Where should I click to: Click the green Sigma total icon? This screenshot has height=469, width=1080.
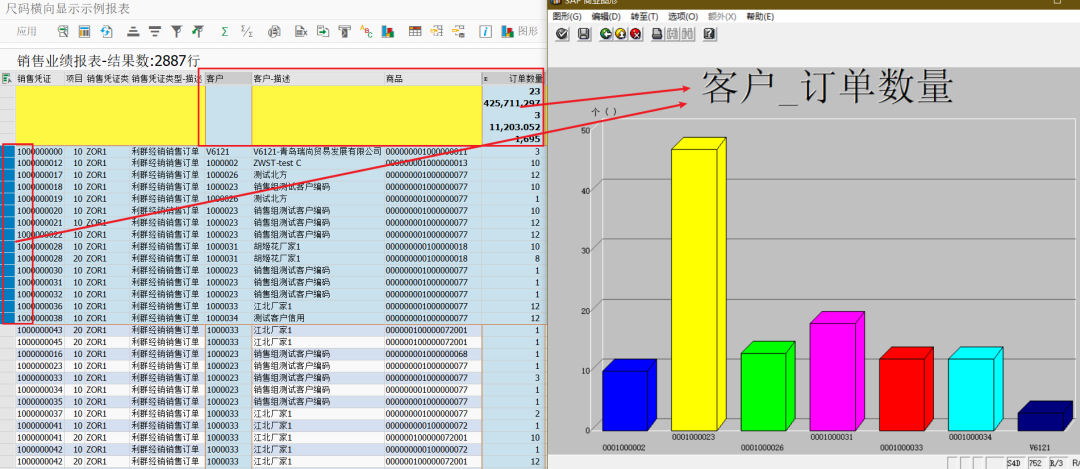pyautogui.click(x=225, y=31)
